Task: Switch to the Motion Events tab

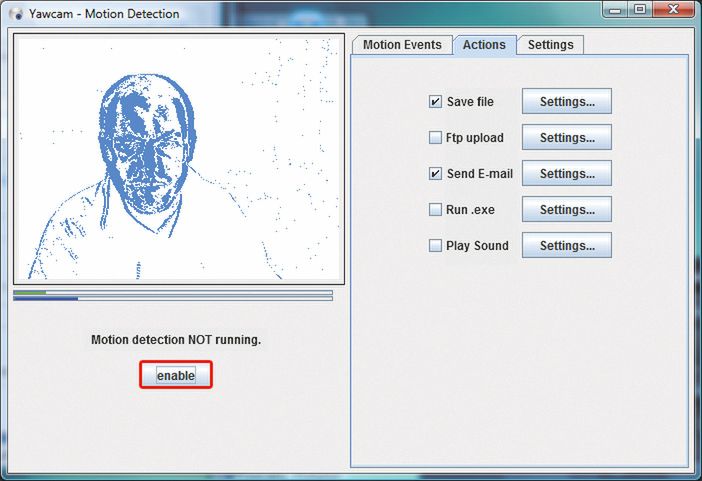Action: click(402, 45)
